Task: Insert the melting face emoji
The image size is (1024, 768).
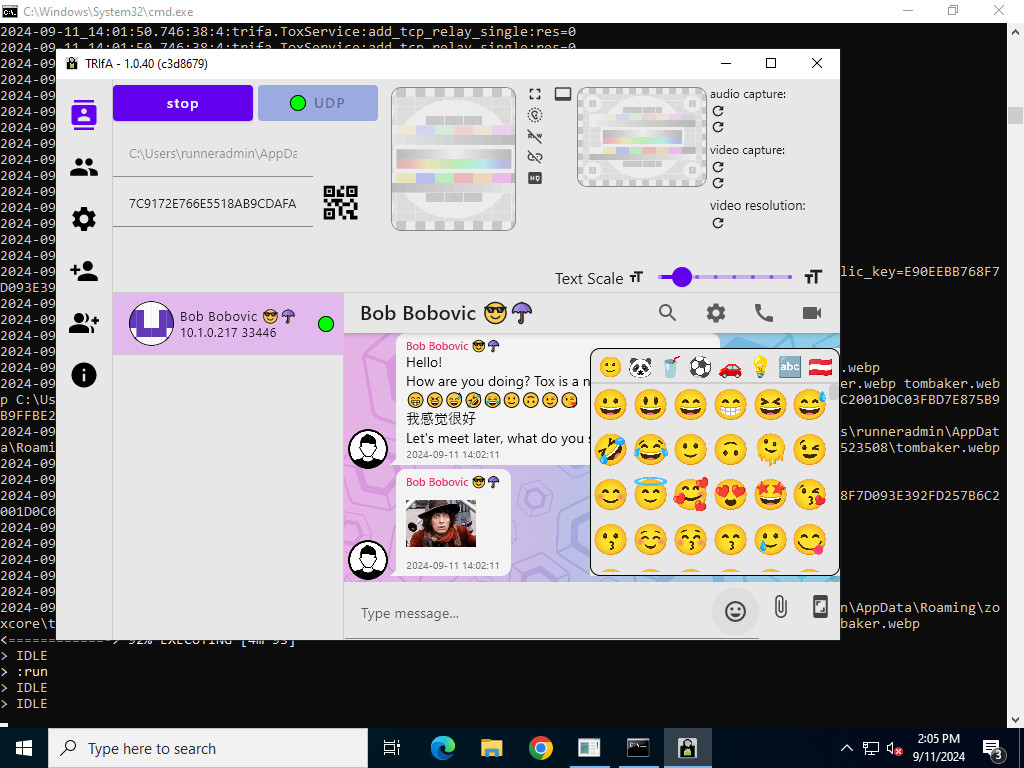Action: (770, 449)
